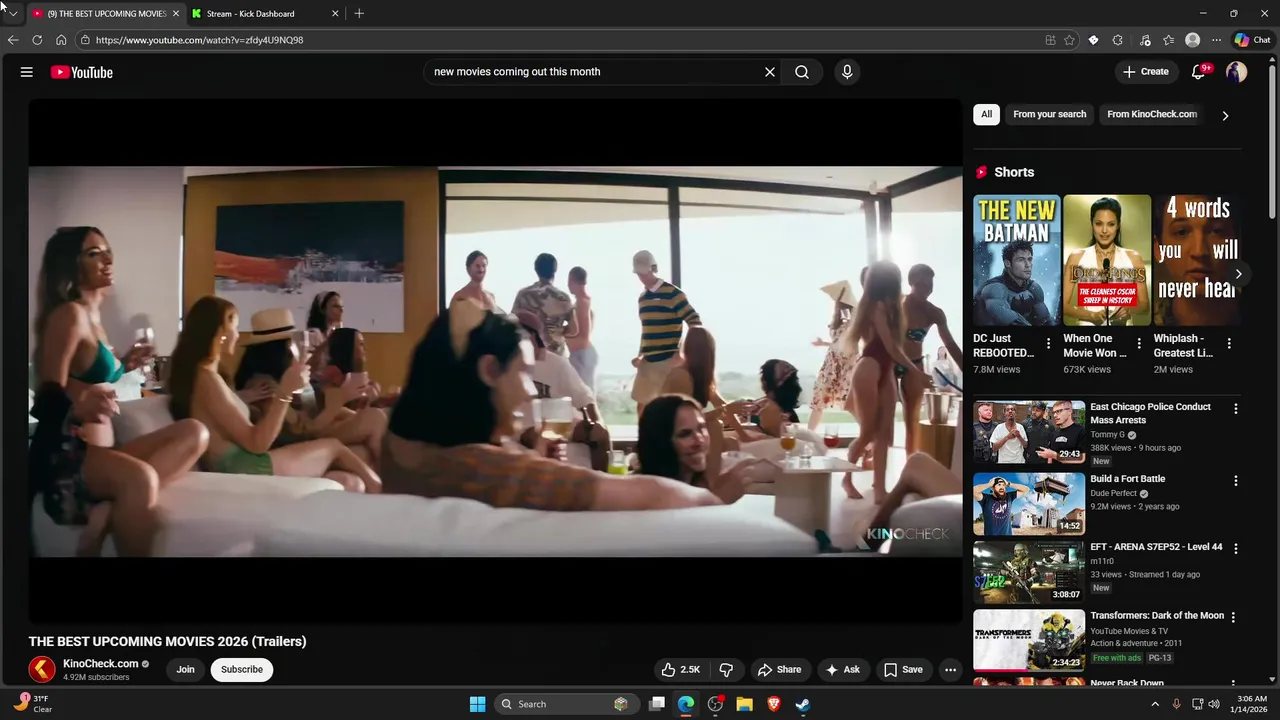1280x720 pixels.
Task: Go to the YouTube home logo
Action: coord(82,72)
